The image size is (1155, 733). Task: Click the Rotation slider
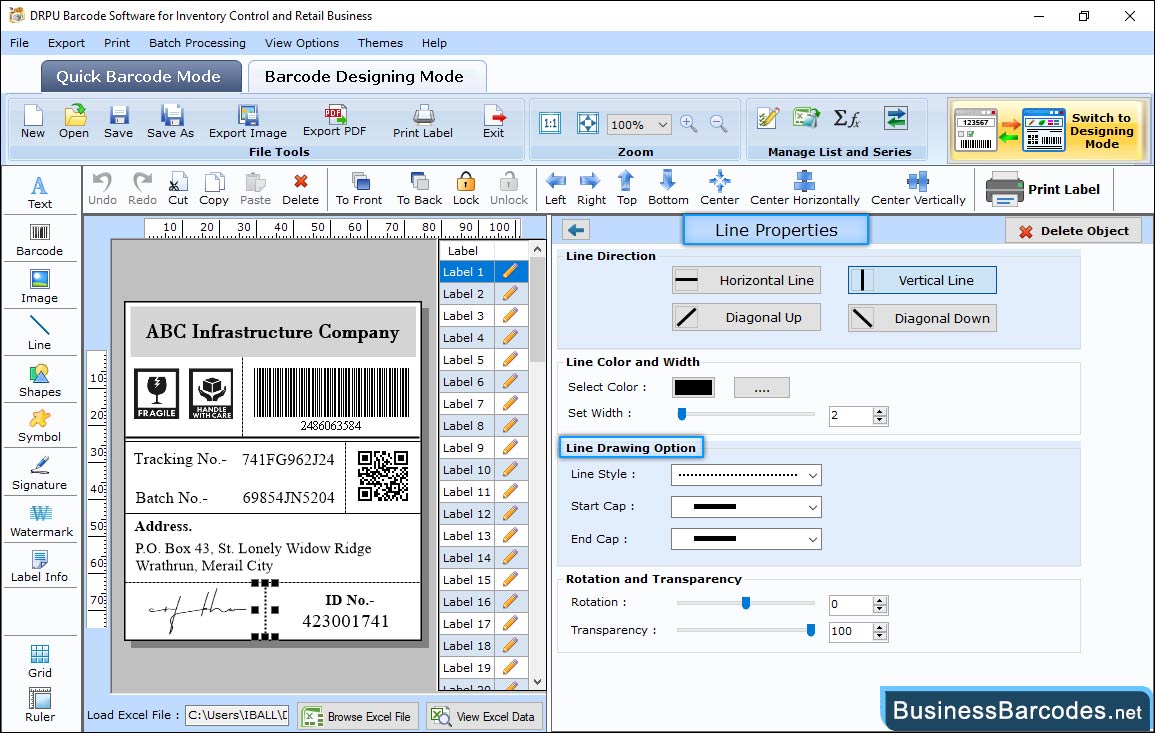coord(745,603)
